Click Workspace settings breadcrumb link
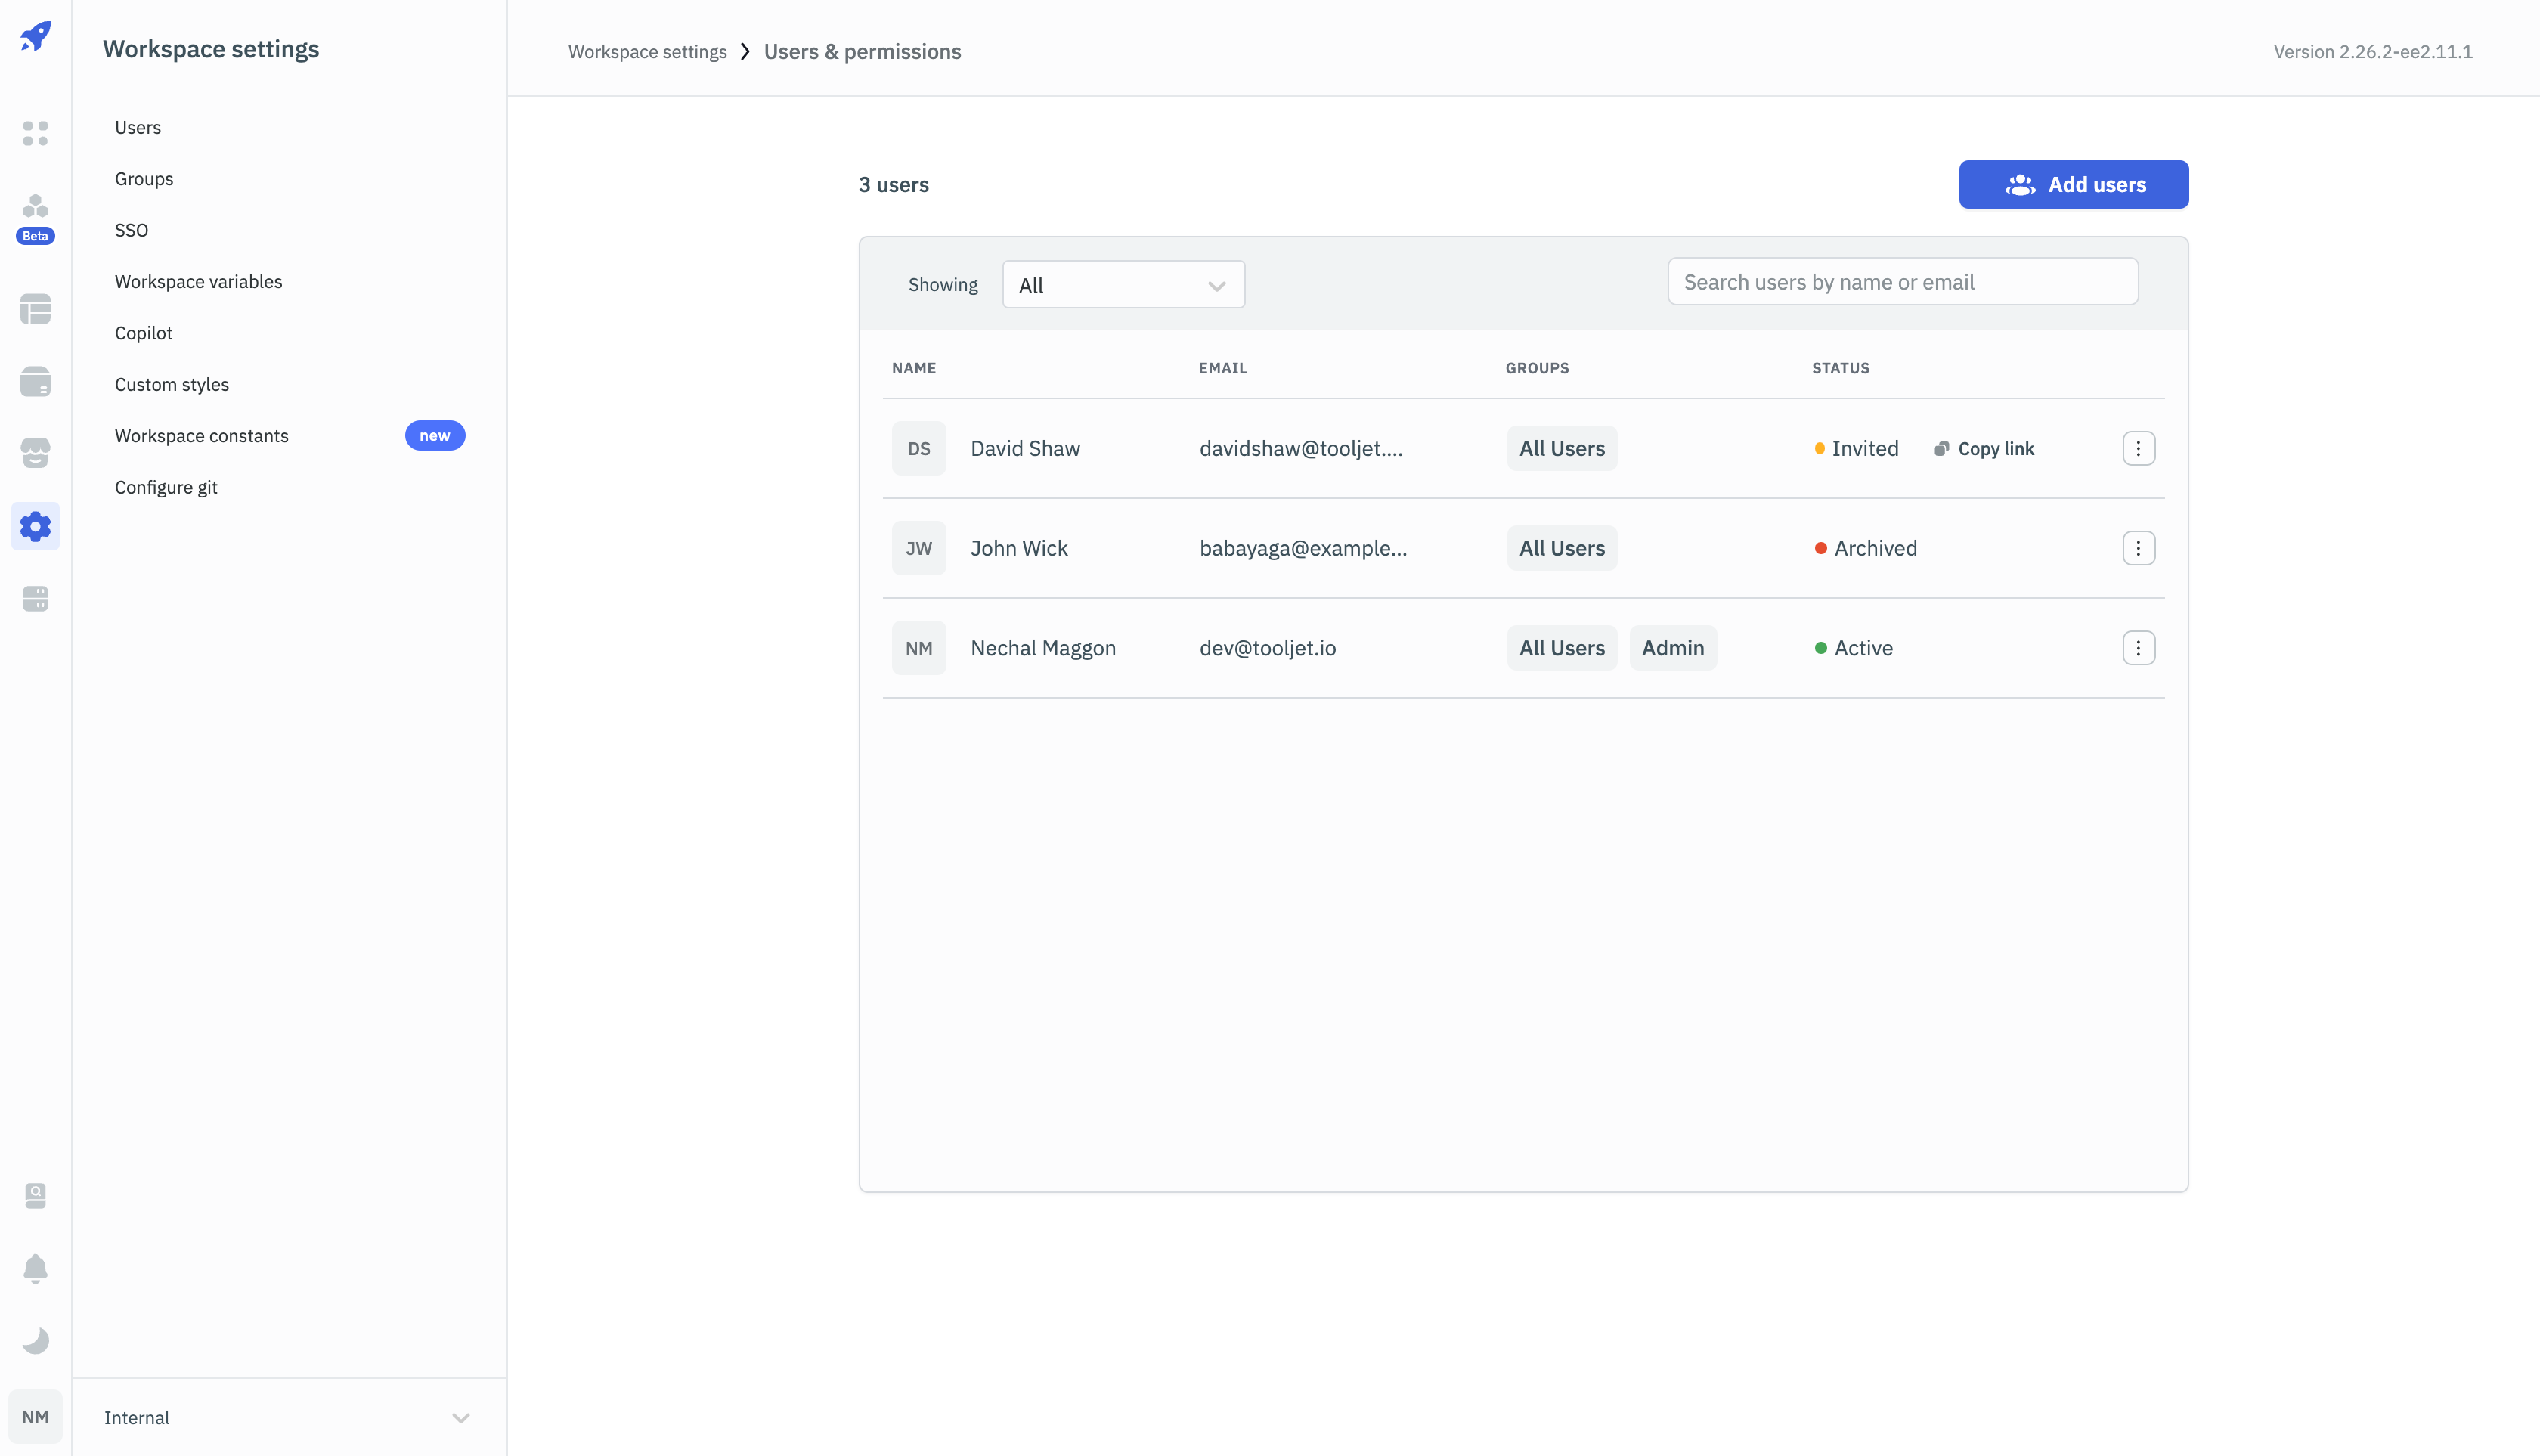 point(647,52)
